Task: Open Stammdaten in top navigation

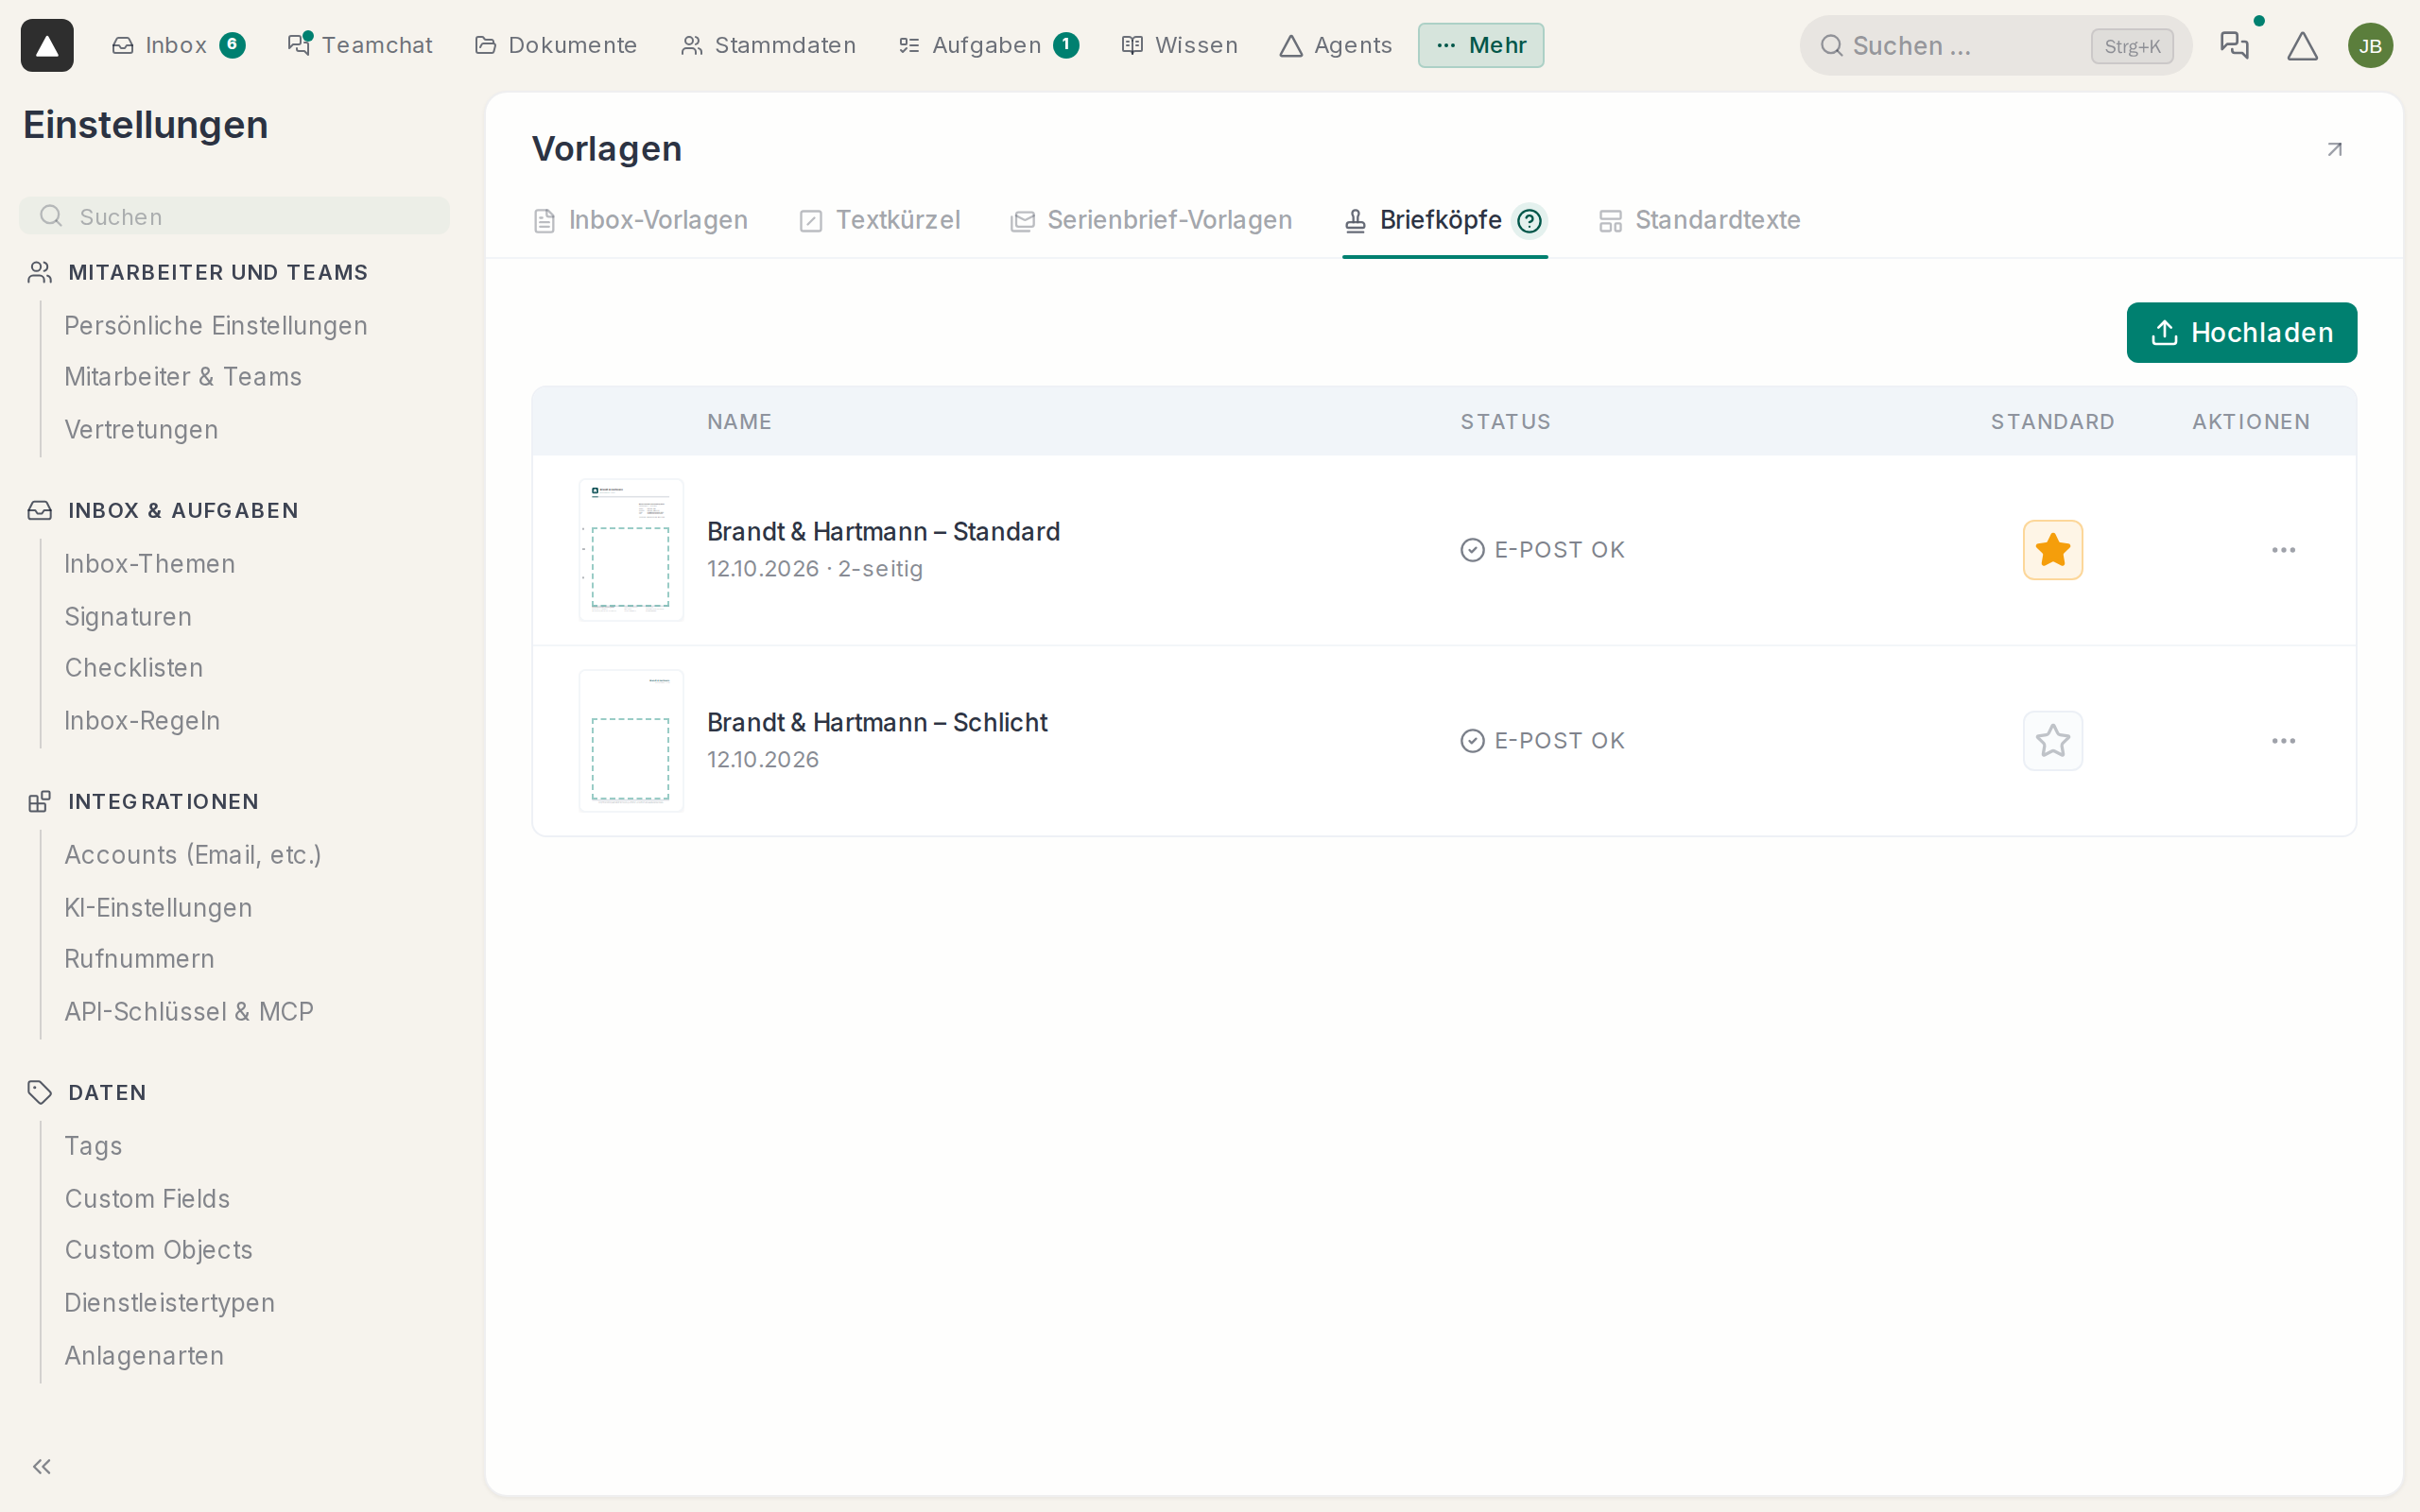Action: [768, 45]
